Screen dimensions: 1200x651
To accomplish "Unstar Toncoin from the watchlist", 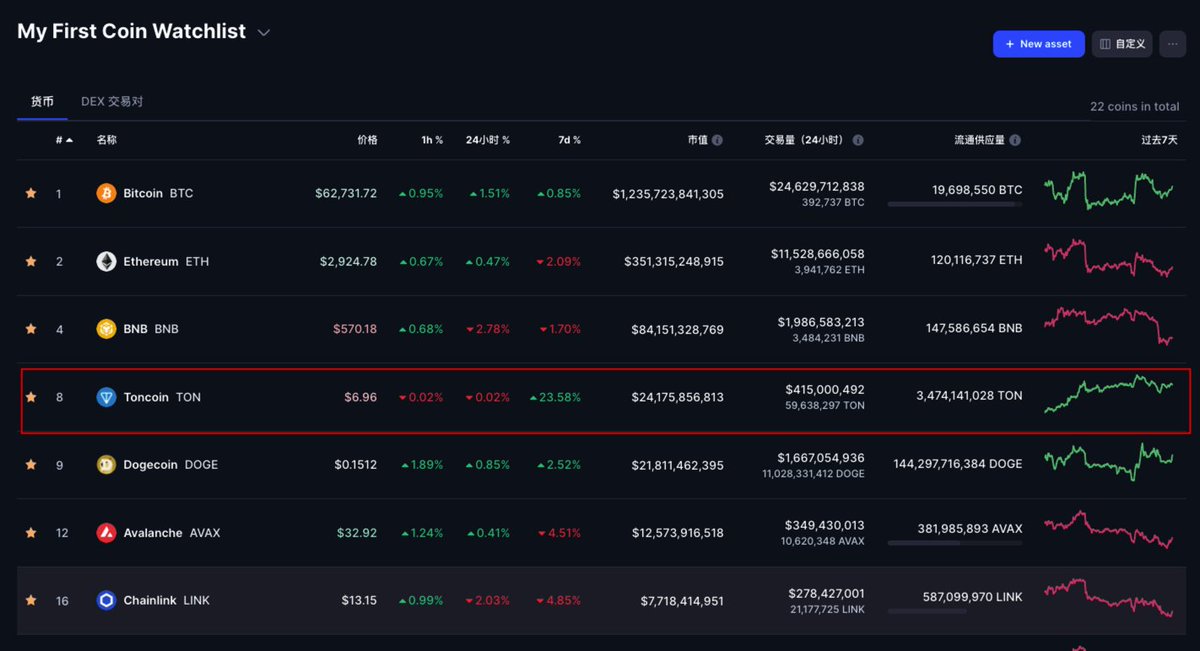I will [x=31, y=397].
